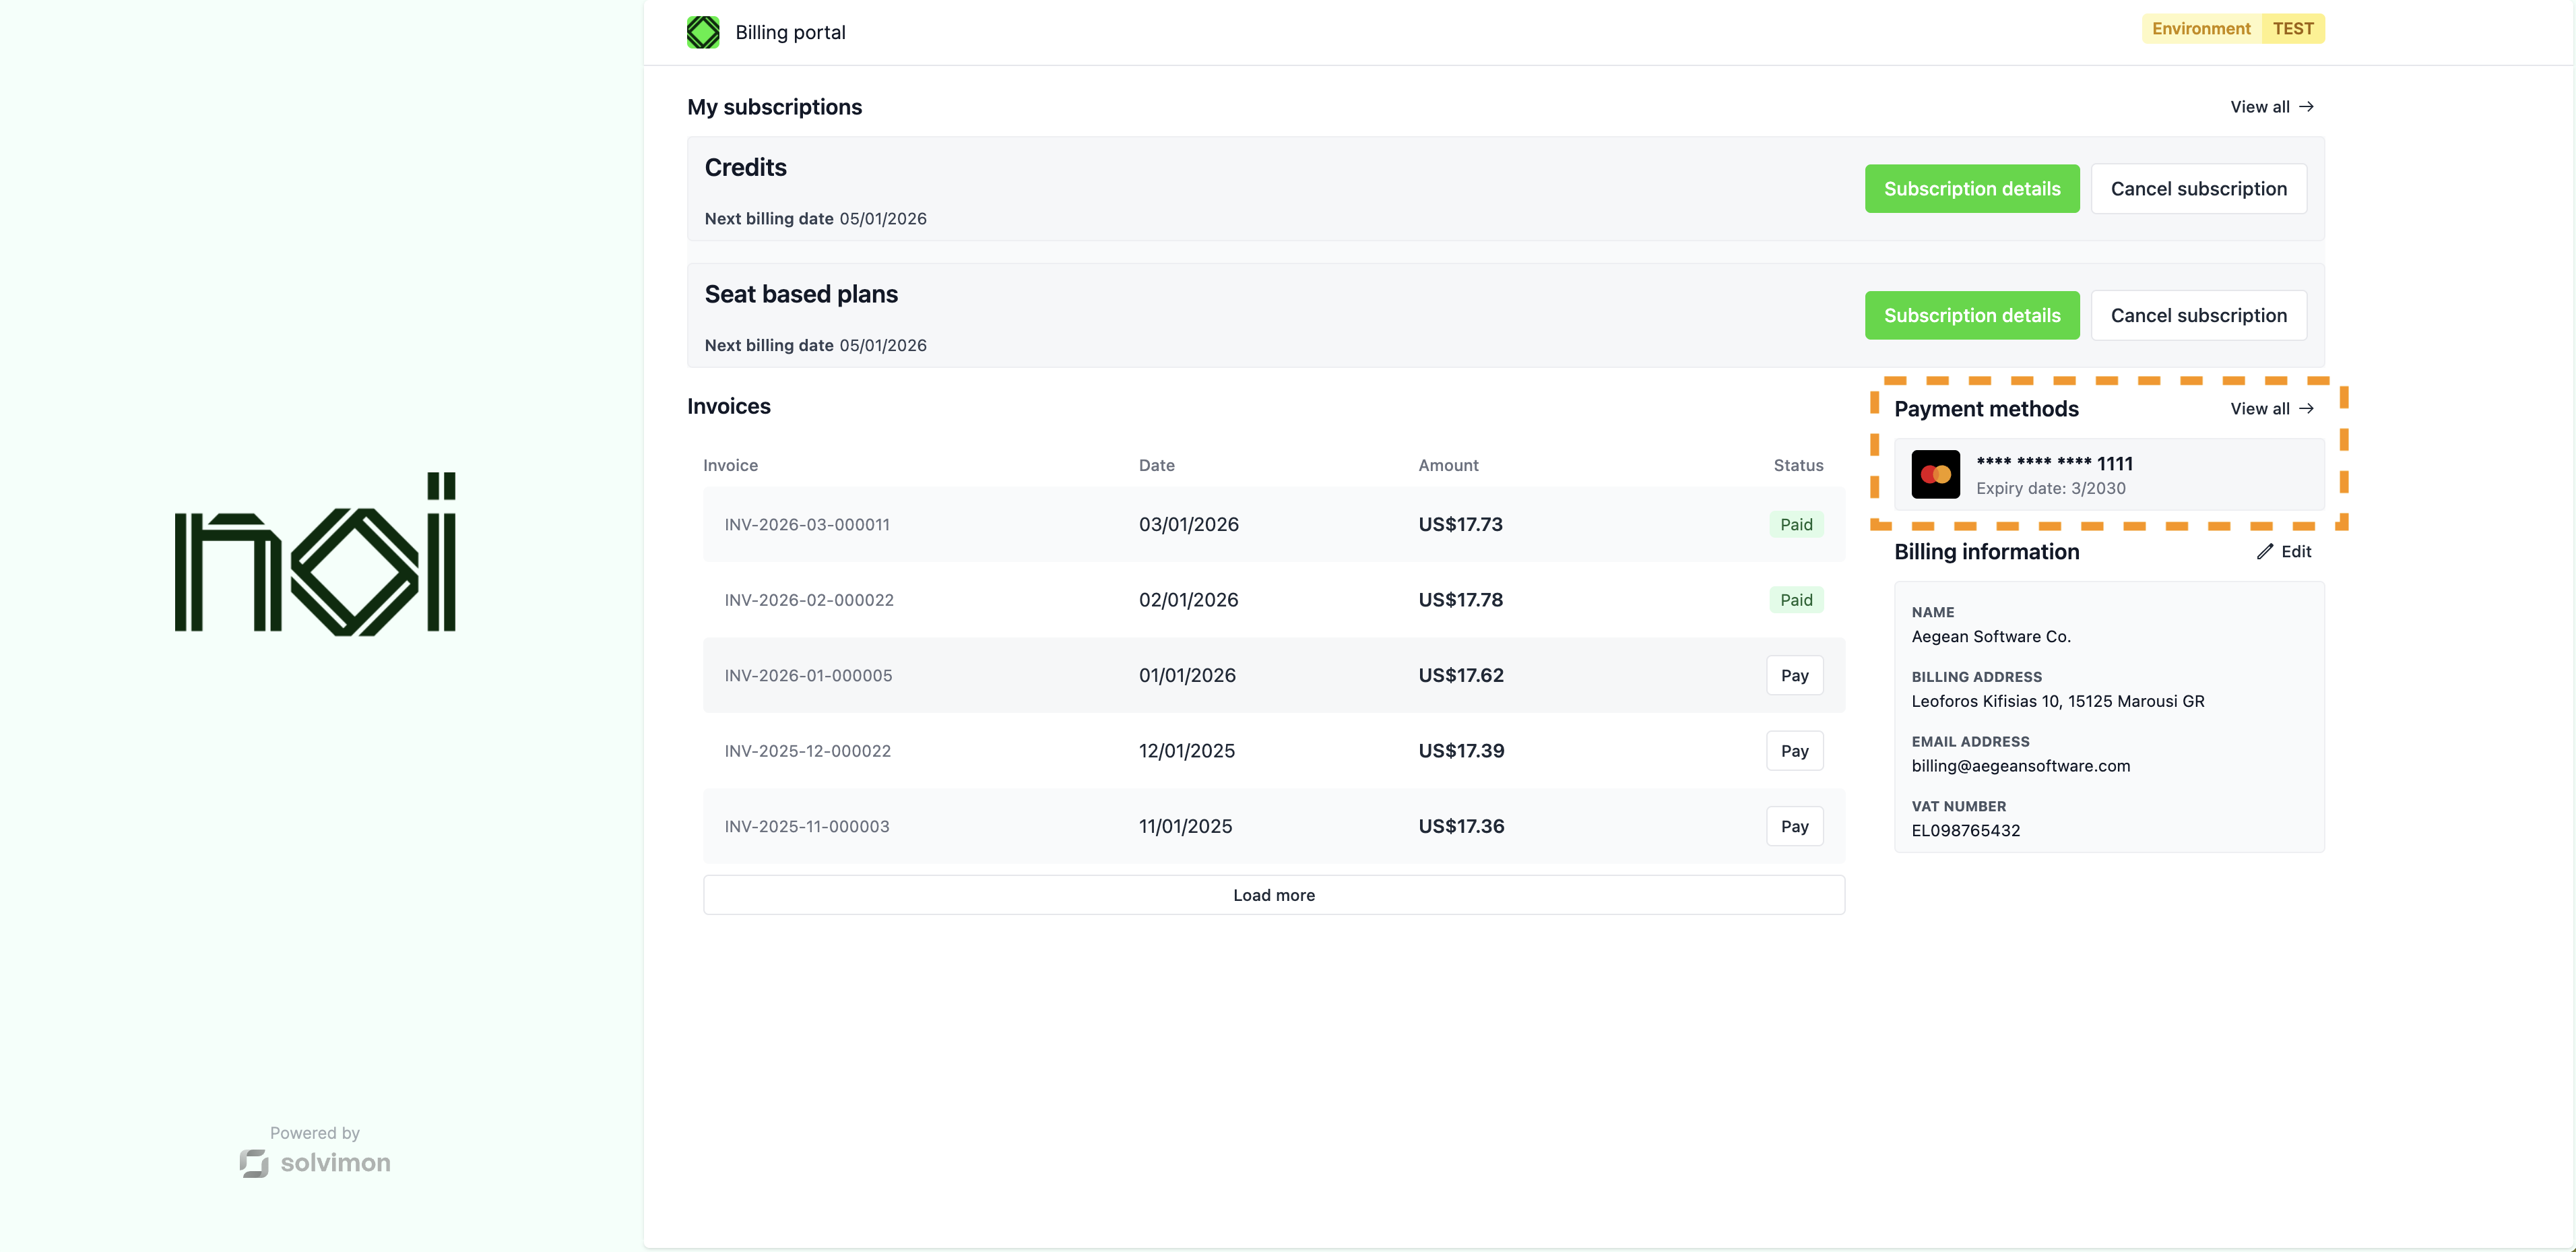Image resolution: width=2576 pixels, height=1252 pixels.
Task: Click the large noi brand logo
Action: (315, 555)
